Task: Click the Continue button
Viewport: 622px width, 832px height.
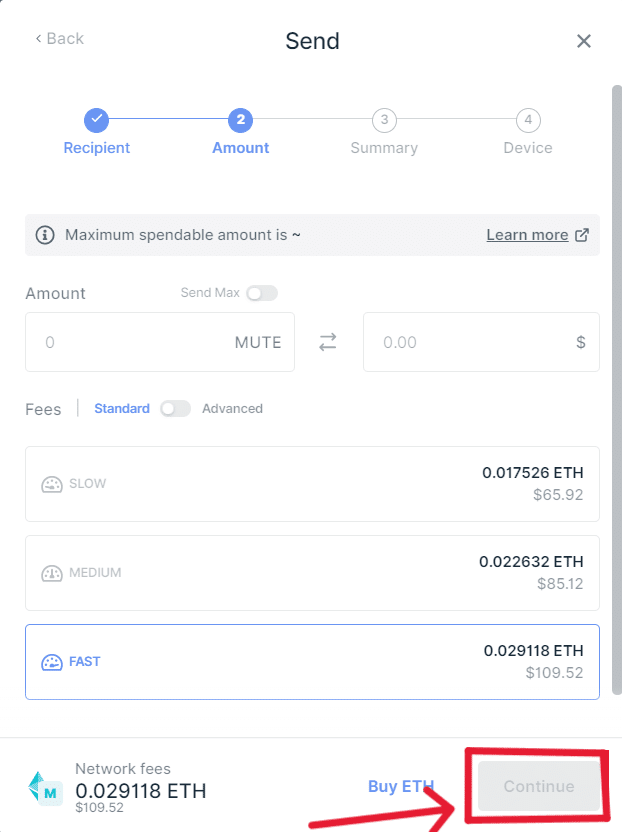Action: tap(537, 786)
